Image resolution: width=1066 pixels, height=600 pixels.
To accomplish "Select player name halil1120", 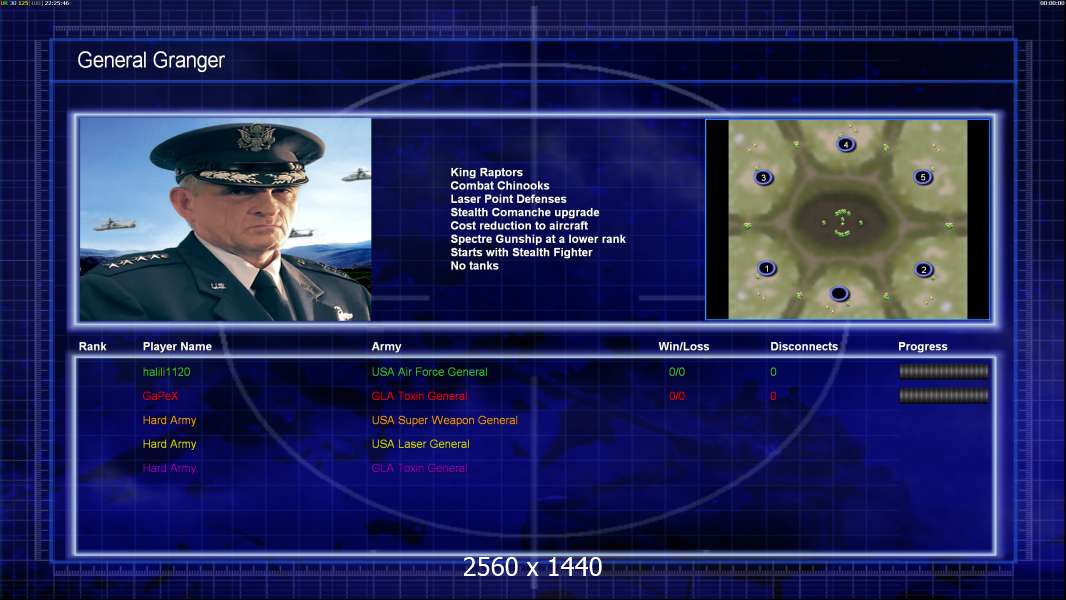I will pyautogui.click(x=167, y=372).
